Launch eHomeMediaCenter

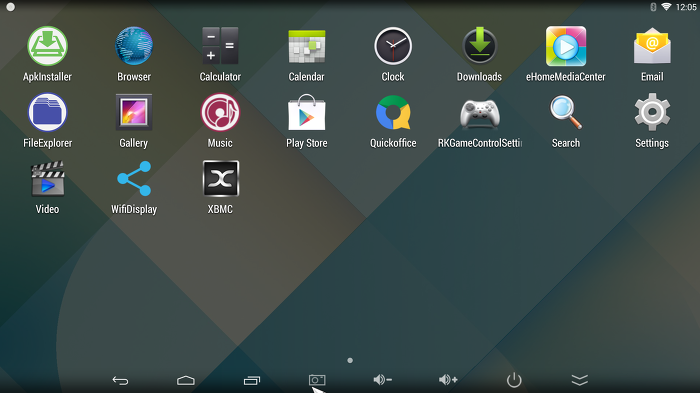tap(566, 46)
